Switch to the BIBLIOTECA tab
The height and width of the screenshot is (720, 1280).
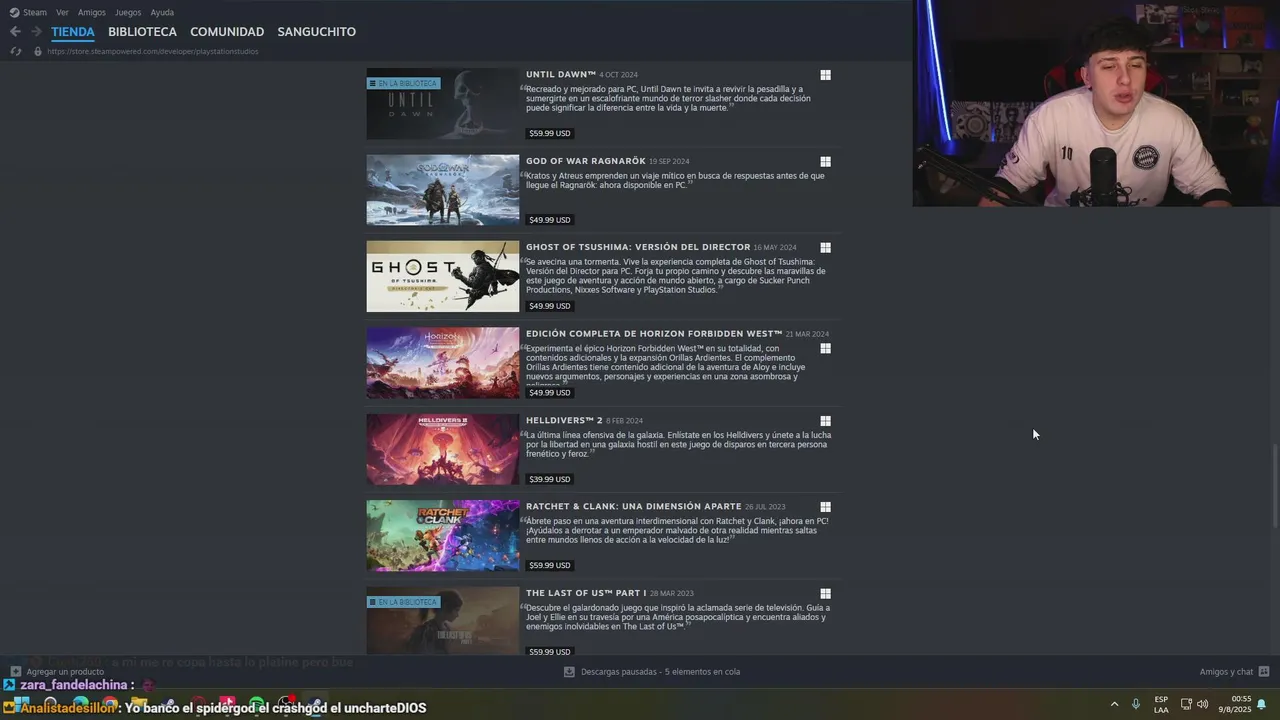click(142, 32)
